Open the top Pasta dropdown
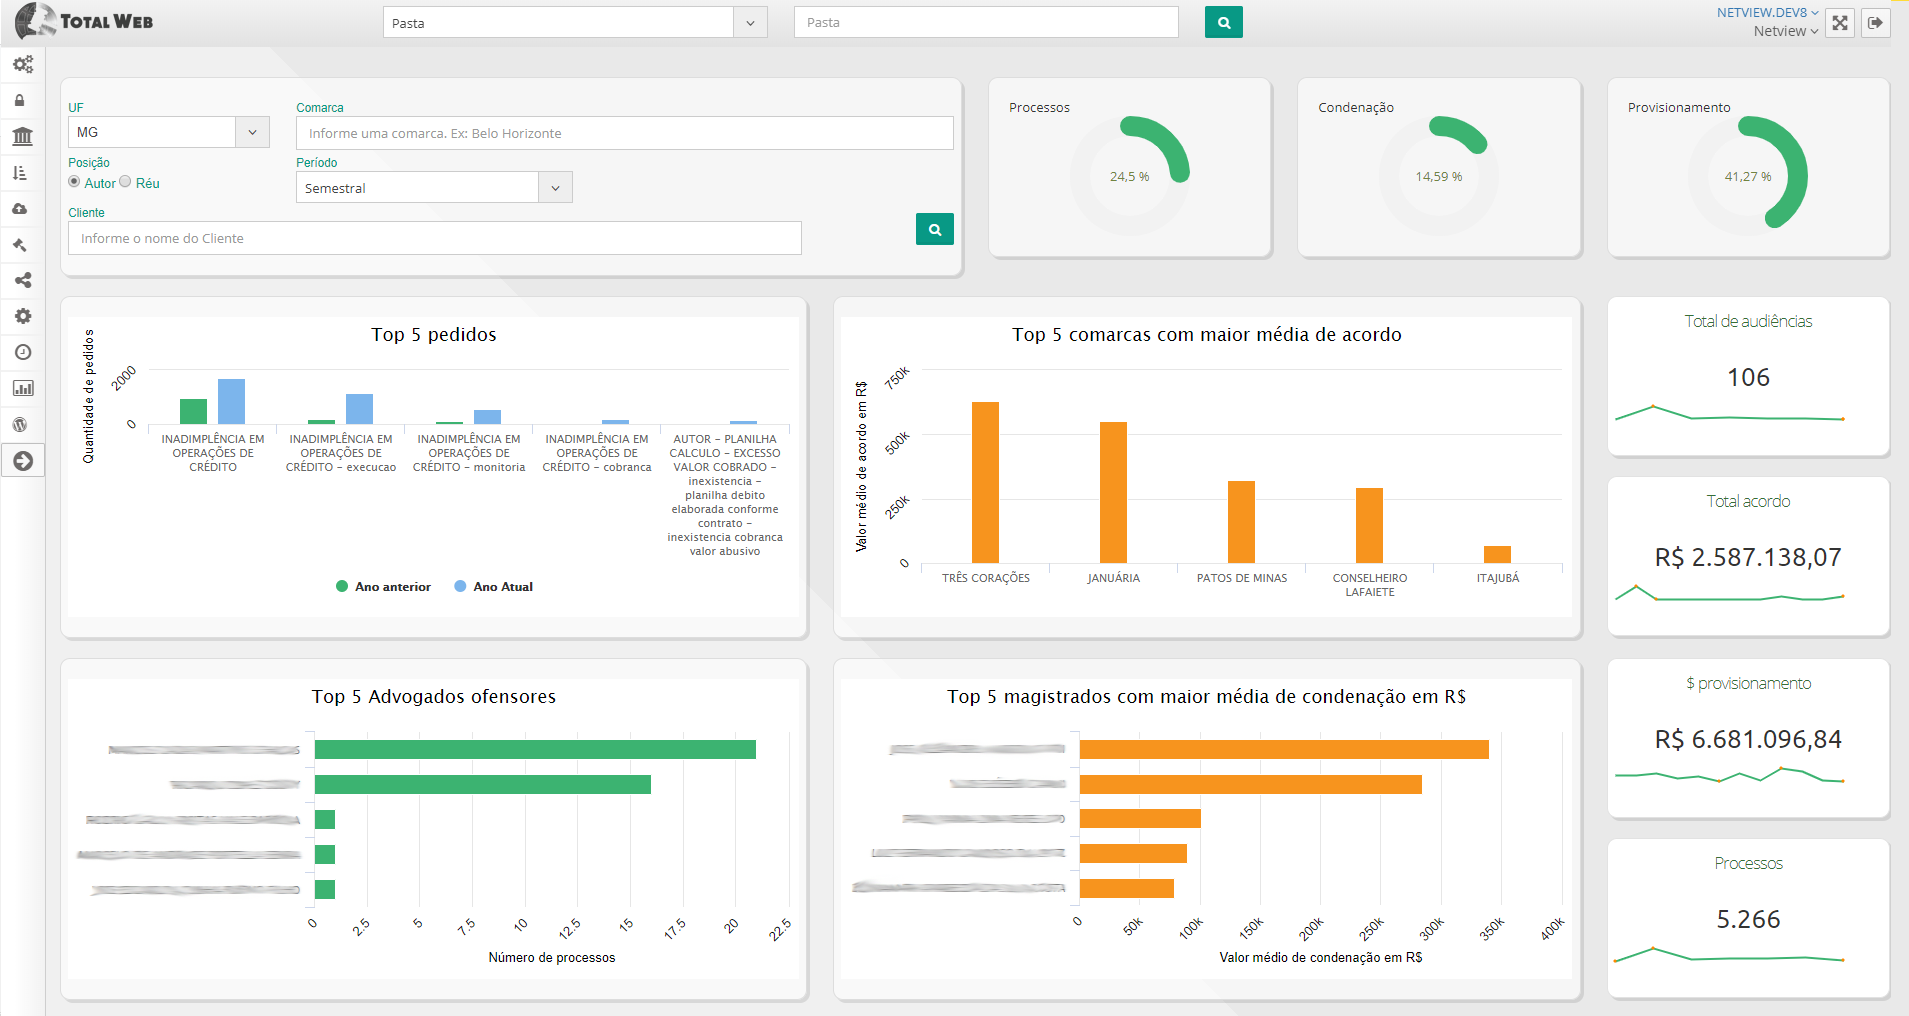The image size is (1909, 1016). pos(575,22)
